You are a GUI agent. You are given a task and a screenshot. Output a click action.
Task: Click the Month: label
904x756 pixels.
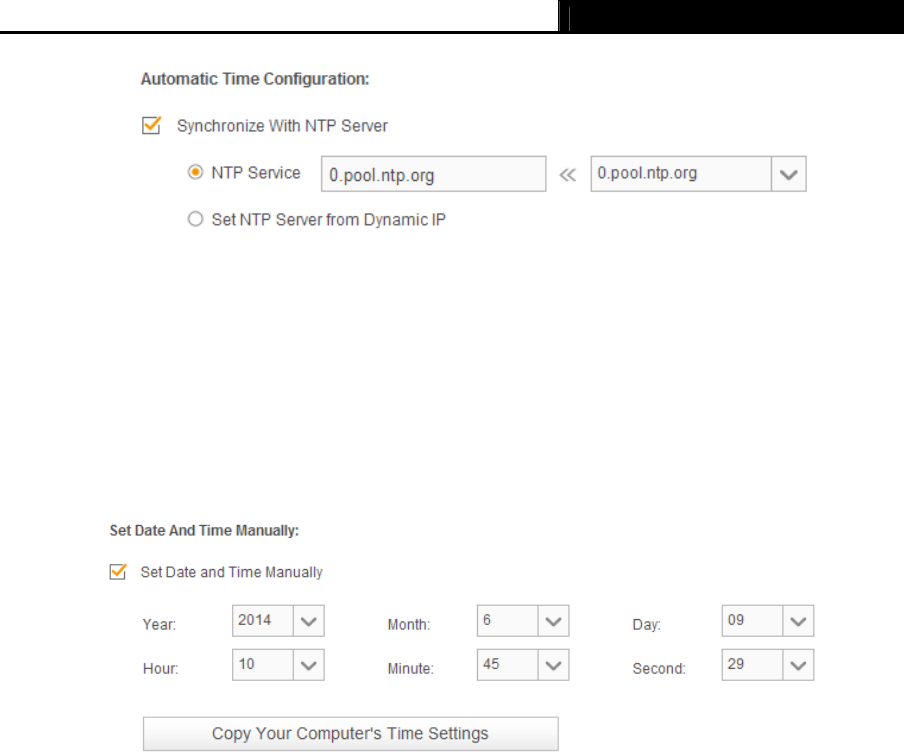[409, 625]
